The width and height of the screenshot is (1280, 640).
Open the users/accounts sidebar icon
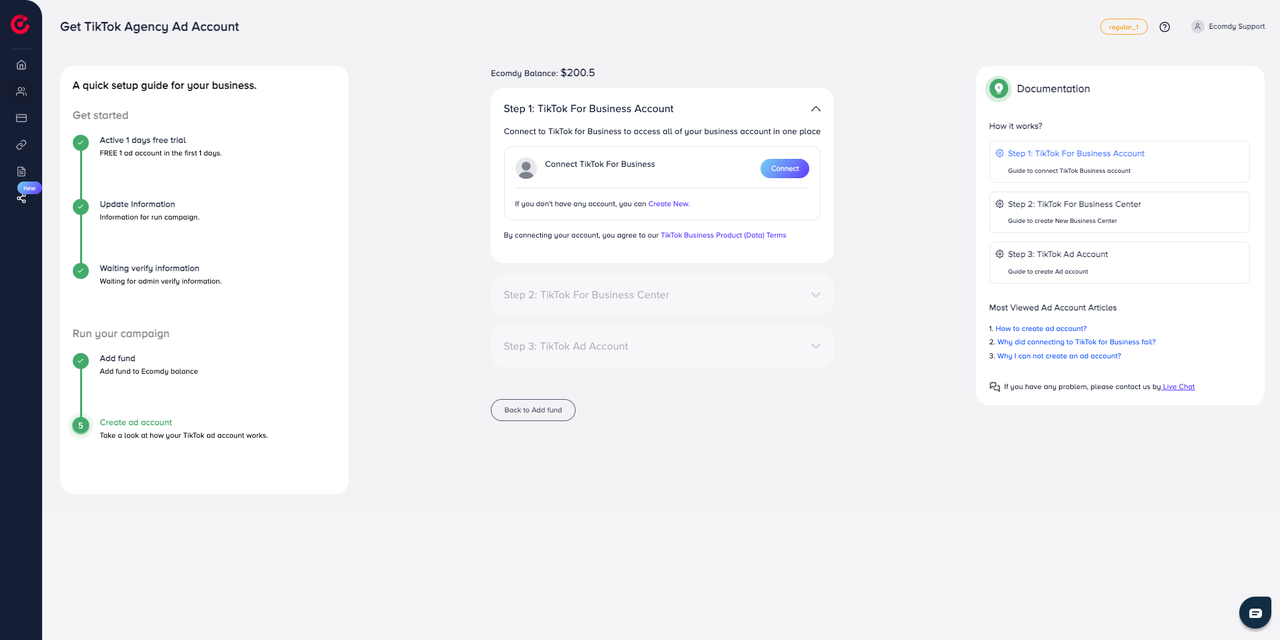[21, 91]
